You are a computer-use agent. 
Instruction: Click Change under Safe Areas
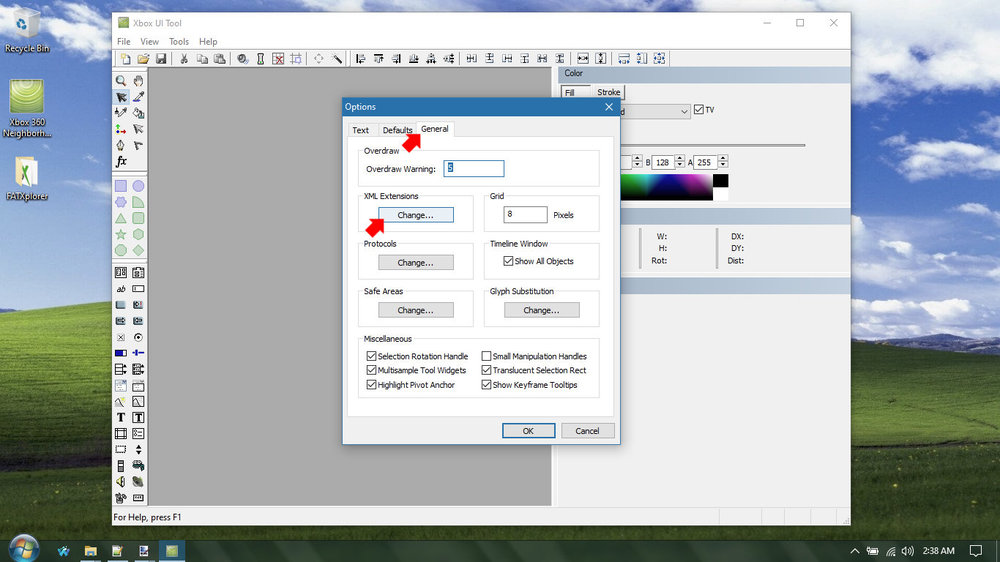(416, 310)
